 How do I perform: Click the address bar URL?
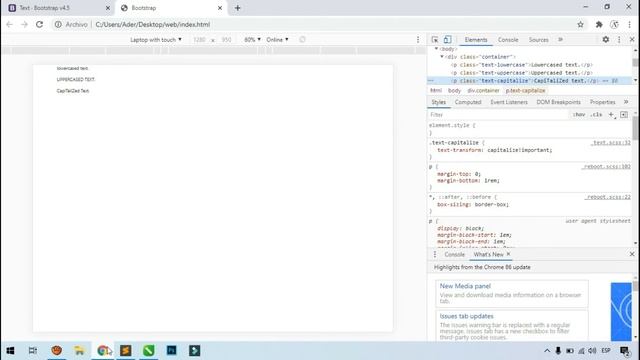click(x=153, y=24)
